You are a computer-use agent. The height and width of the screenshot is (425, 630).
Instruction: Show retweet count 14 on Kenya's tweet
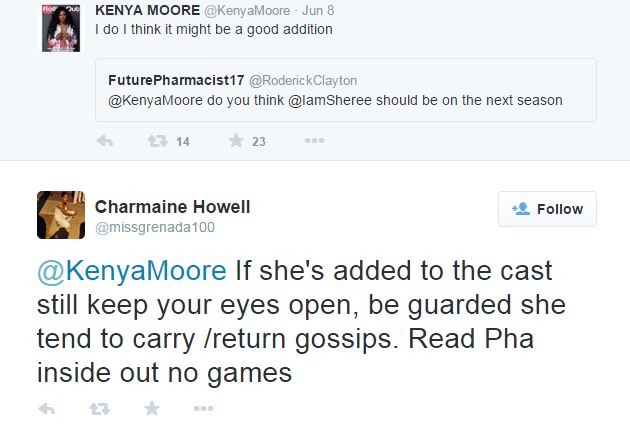click(x=182, y=142)
